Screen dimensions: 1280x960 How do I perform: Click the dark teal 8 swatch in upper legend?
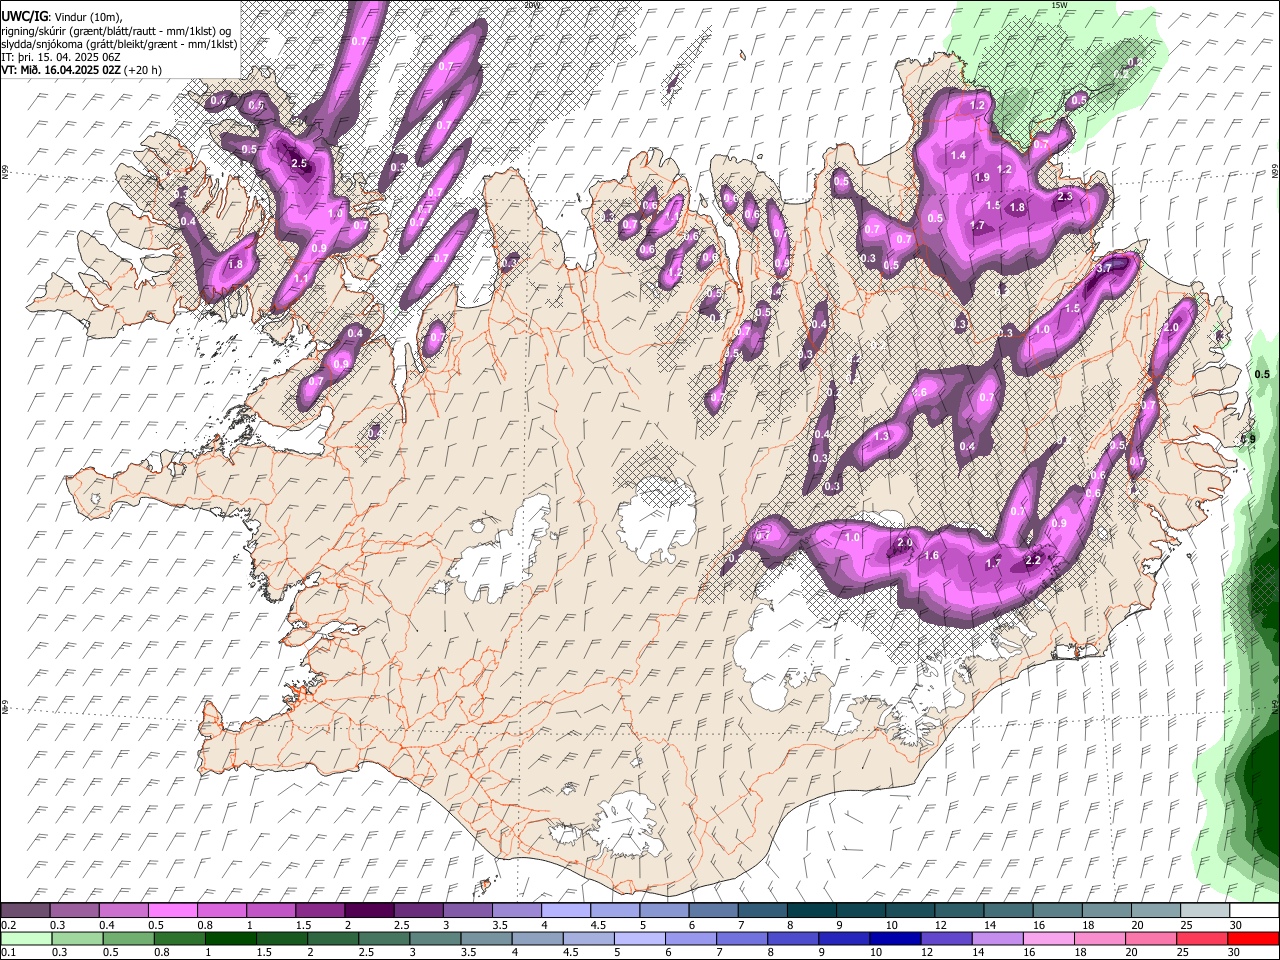click(810, 911)
